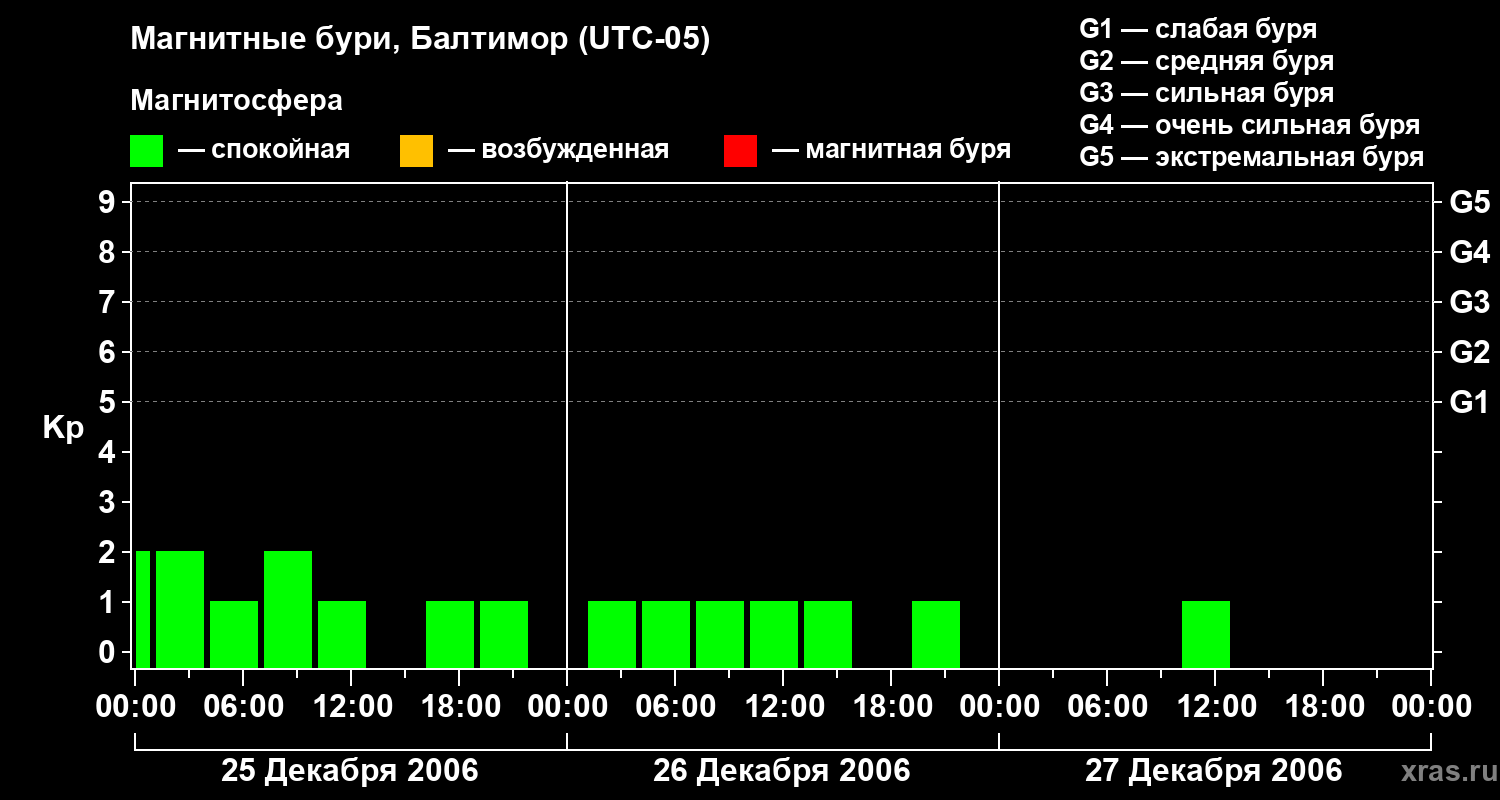Click the '— возбужденная' legend label
This screenshot has width=1500, height=800.
559,150
